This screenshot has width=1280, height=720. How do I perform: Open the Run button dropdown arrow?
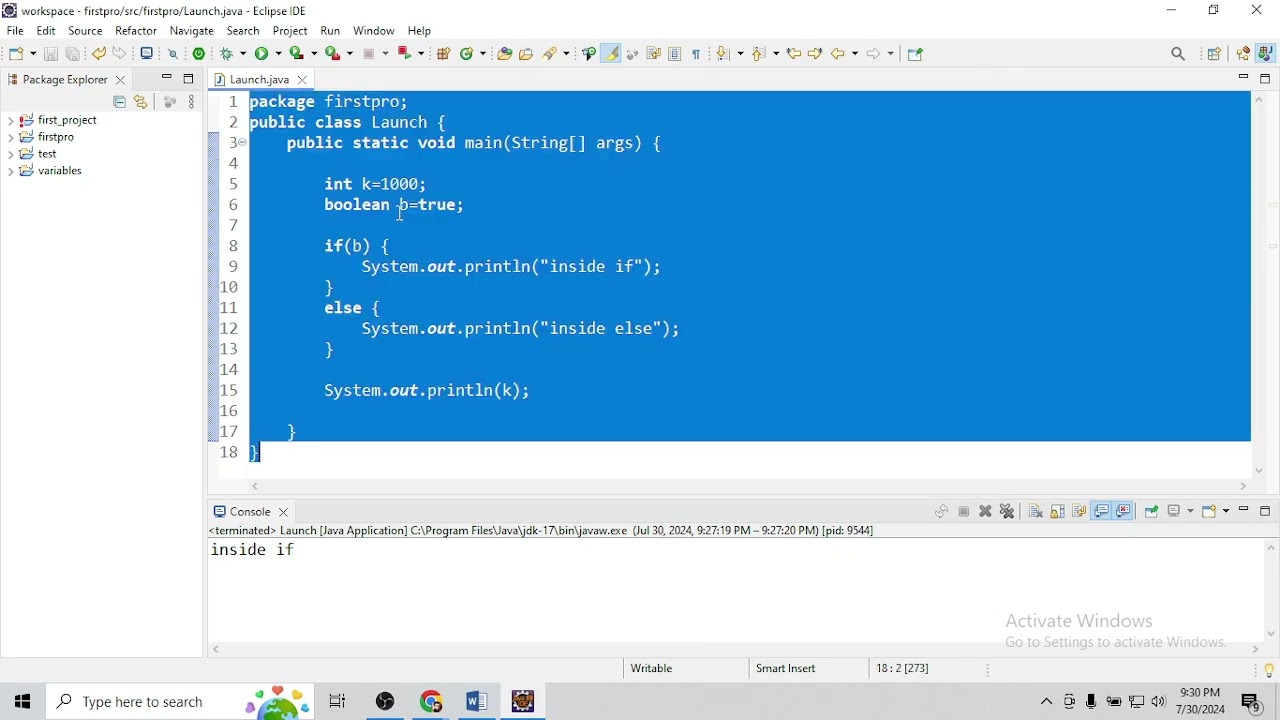click(278, 54)
